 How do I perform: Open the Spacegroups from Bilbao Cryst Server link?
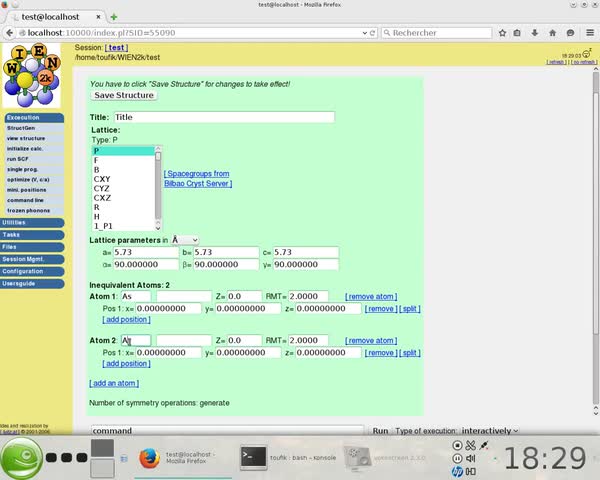(x=198, y=178)
